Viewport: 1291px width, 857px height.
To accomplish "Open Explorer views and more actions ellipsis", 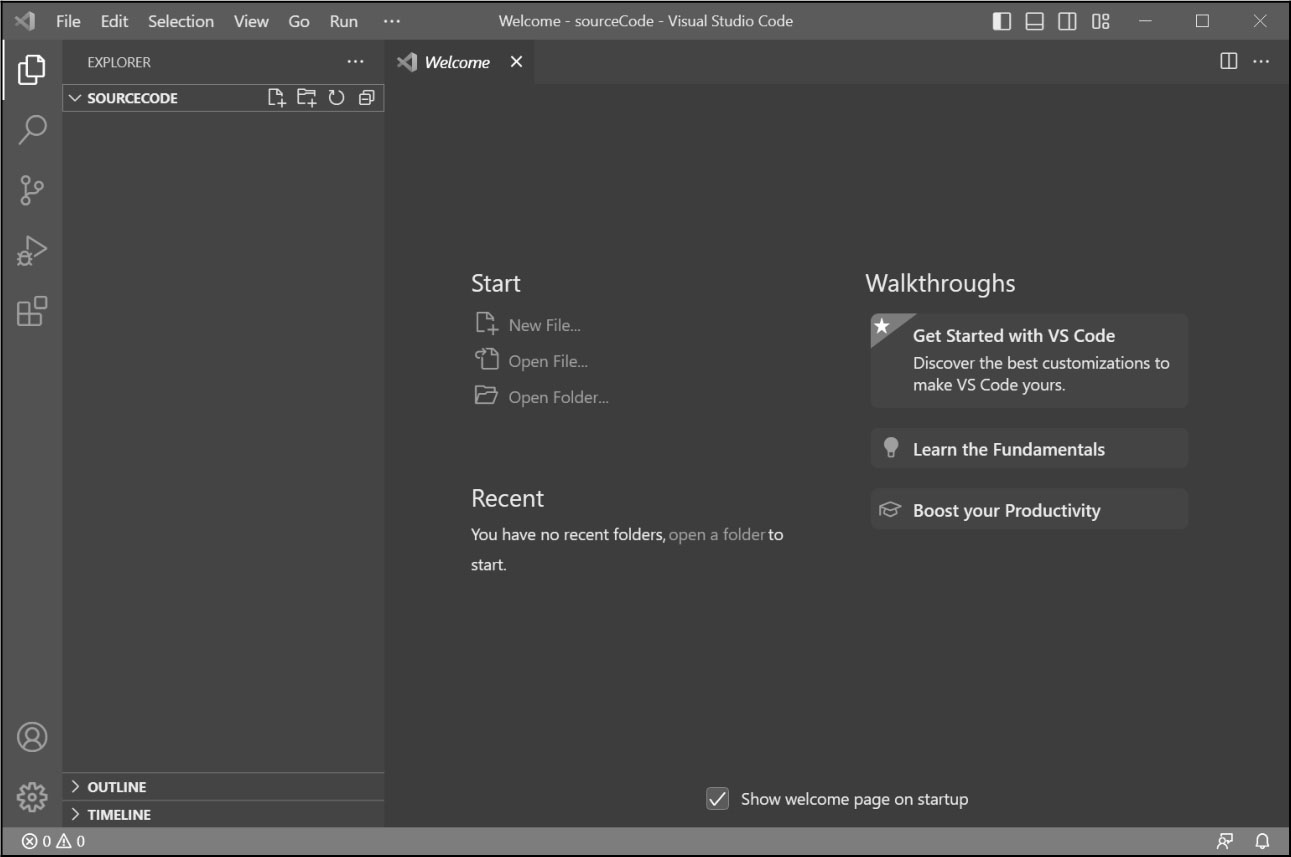I will (356, 62).
